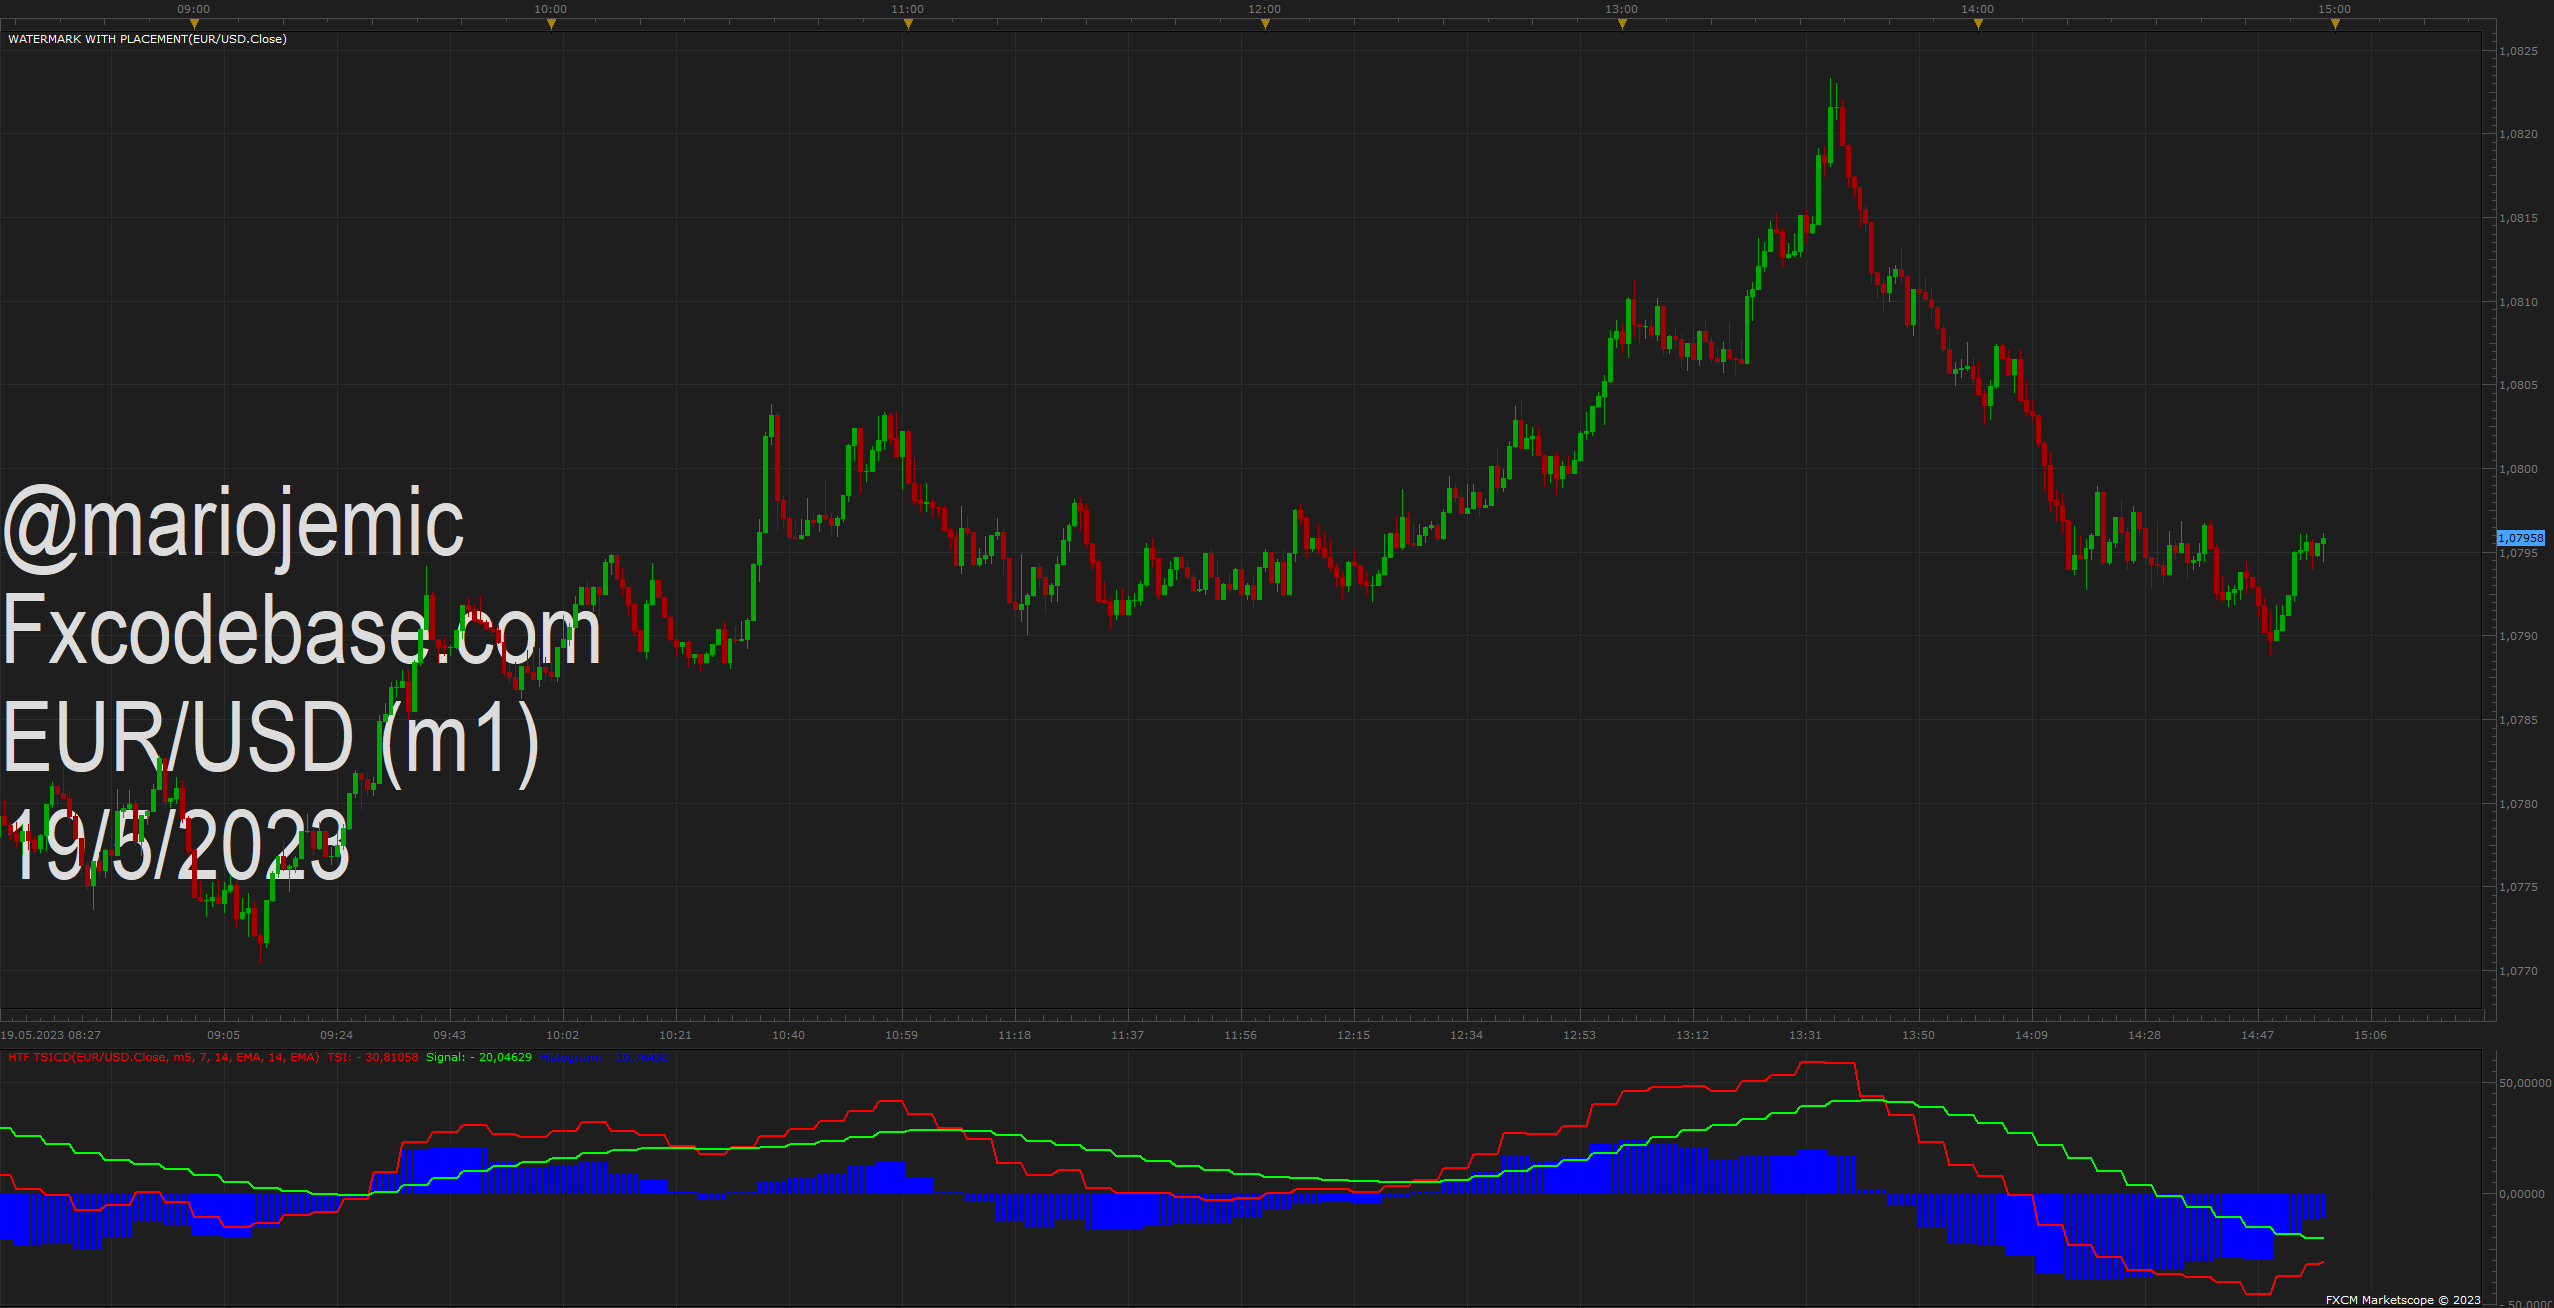This screenshot has height=1308, width=2554.
Task: Click the 14:00 triangle session marker
Action: (x=1978, y=24)
